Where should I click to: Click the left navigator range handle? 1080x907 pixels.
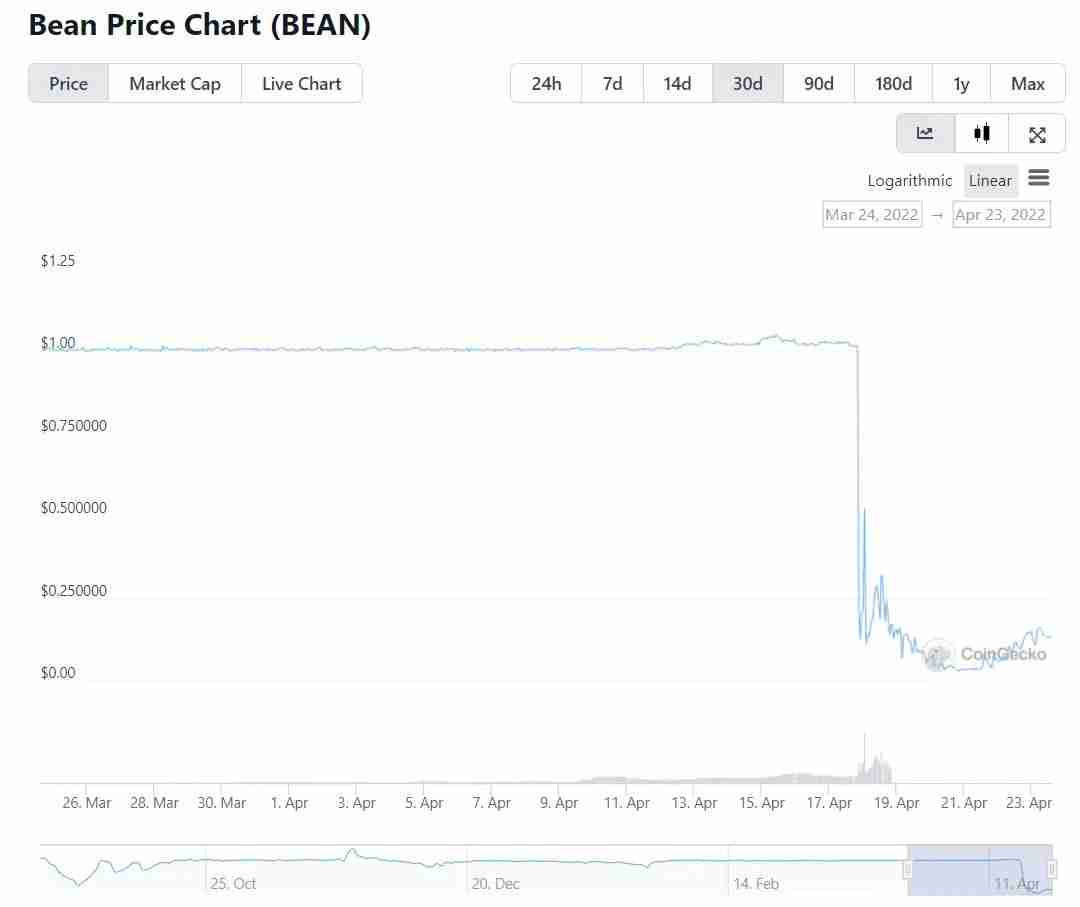[908, 870]
